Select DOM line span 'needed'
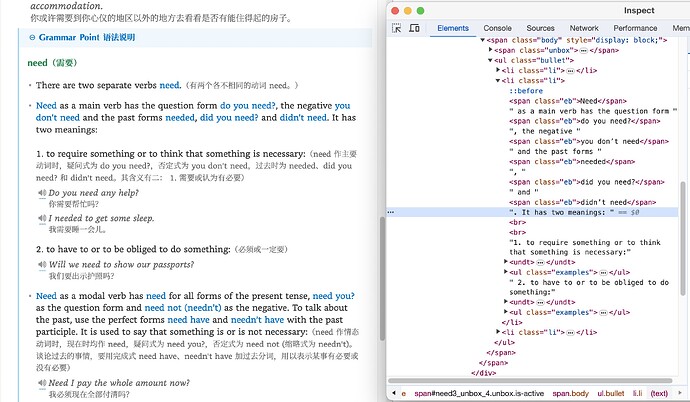 [572, 161]
